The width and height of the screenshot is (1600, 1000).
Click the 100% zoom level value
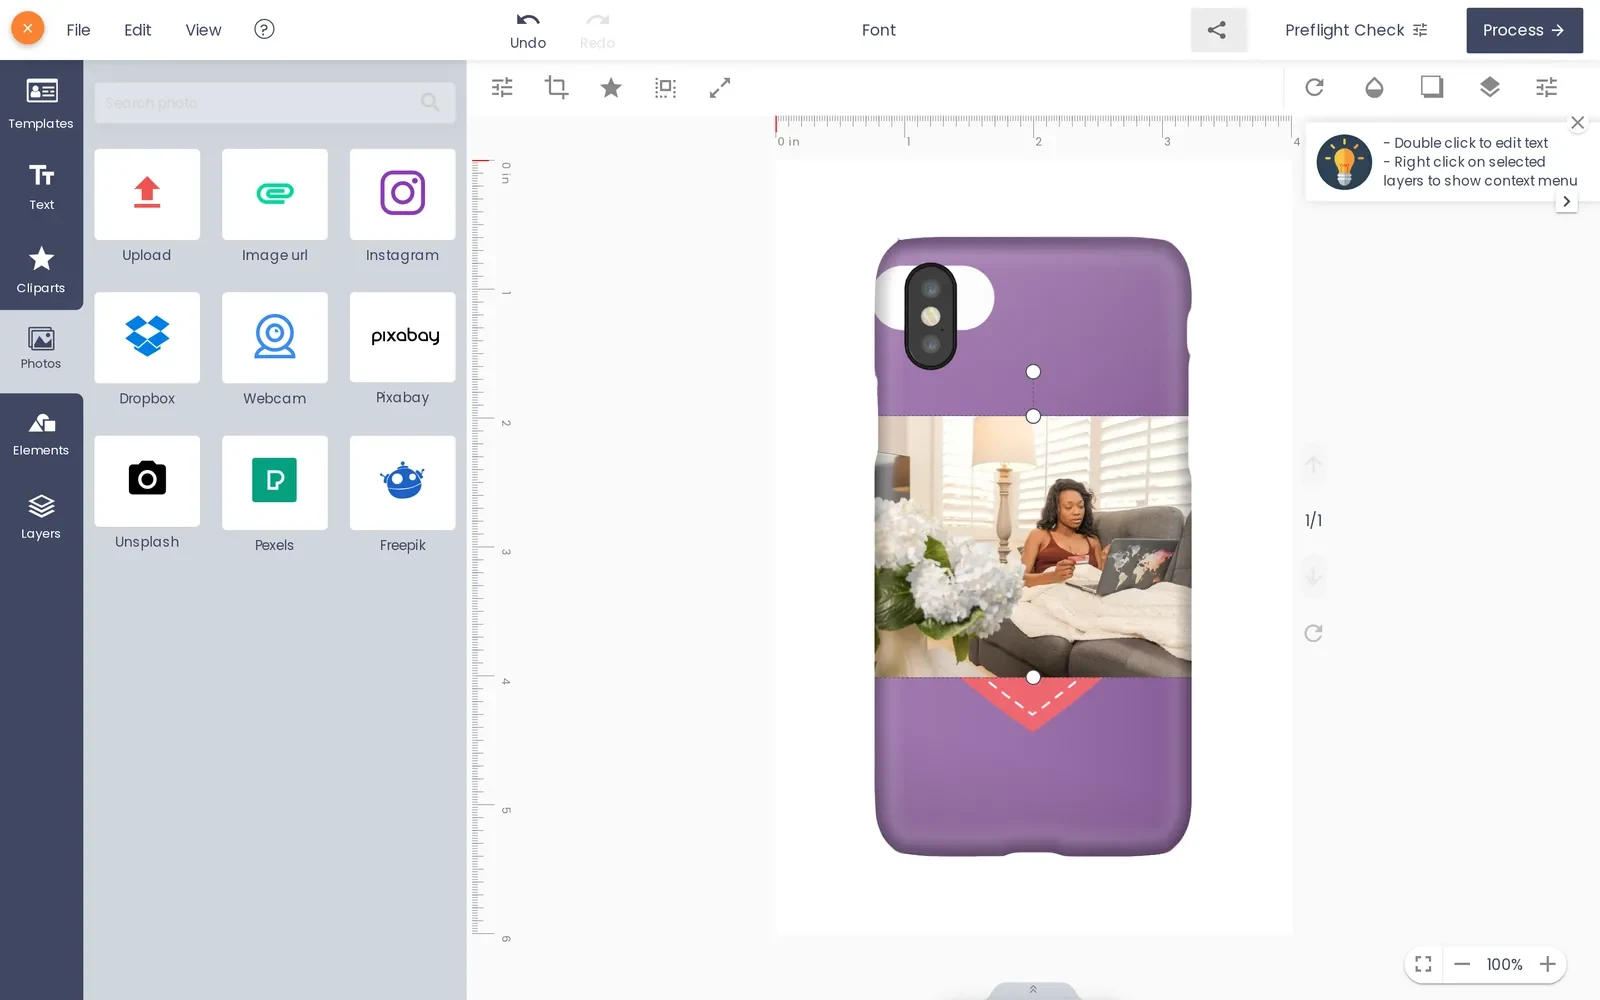1504,964
